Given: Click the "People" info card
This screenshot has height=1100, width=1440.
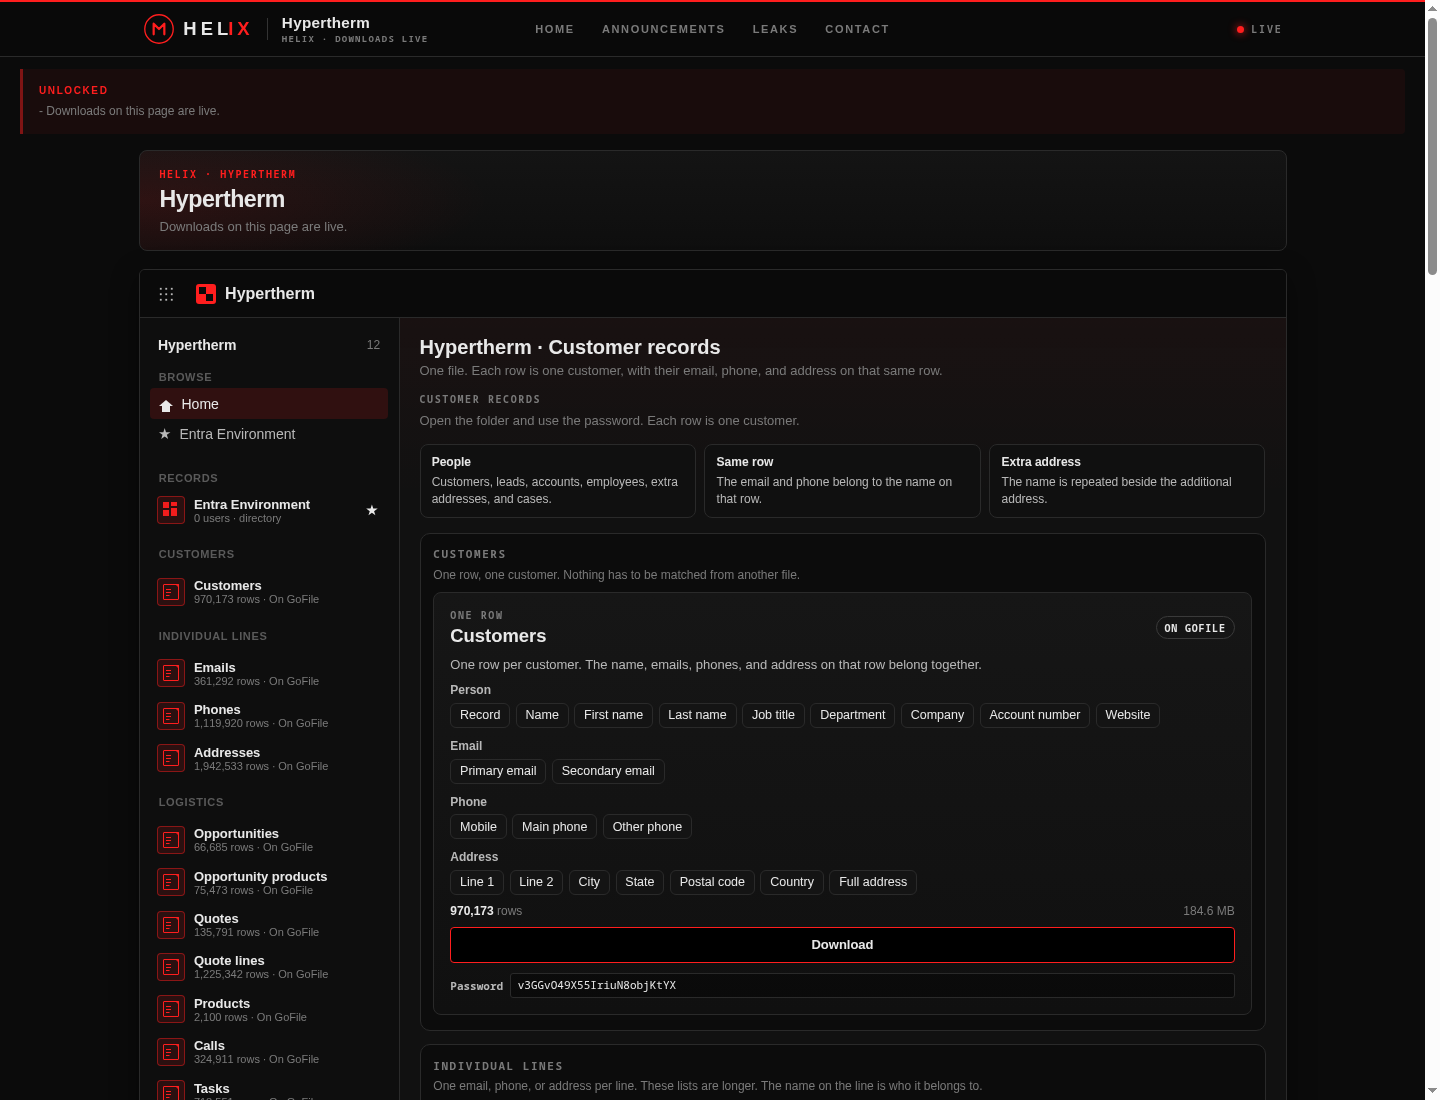Looking at the screenshot, I should [x=558, y=481].
